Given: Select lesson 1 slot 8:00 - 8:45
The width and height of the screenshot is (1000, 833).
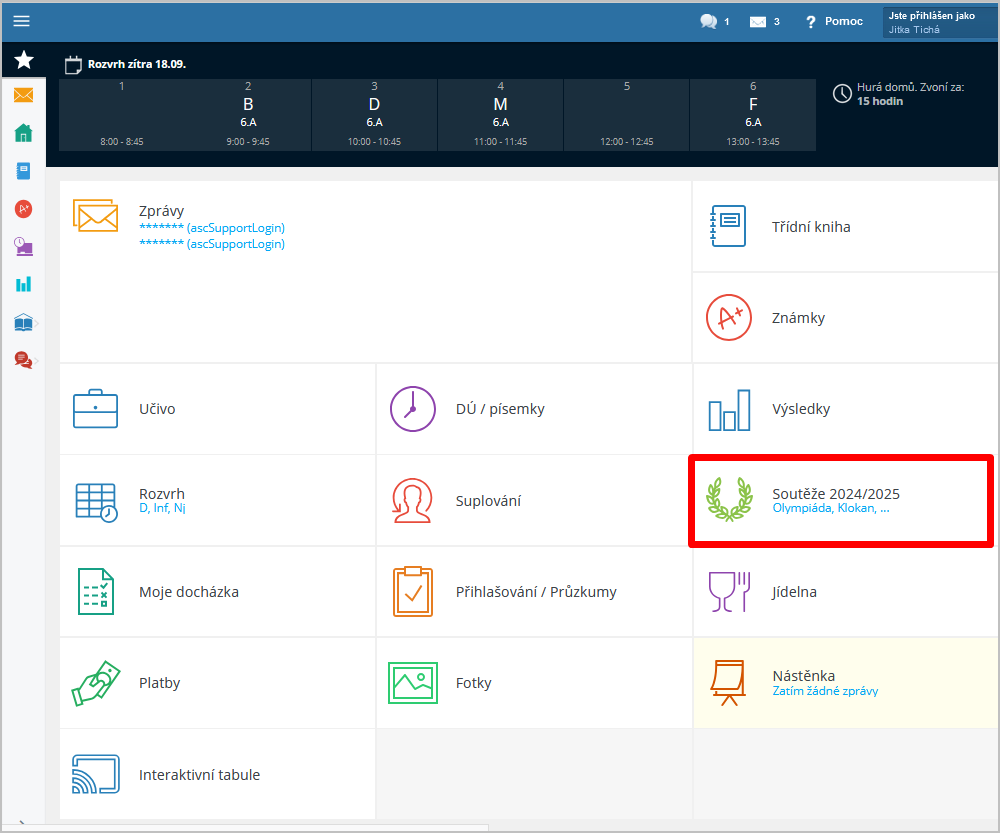Looking at the screenshot, I should tap(122, 115).
